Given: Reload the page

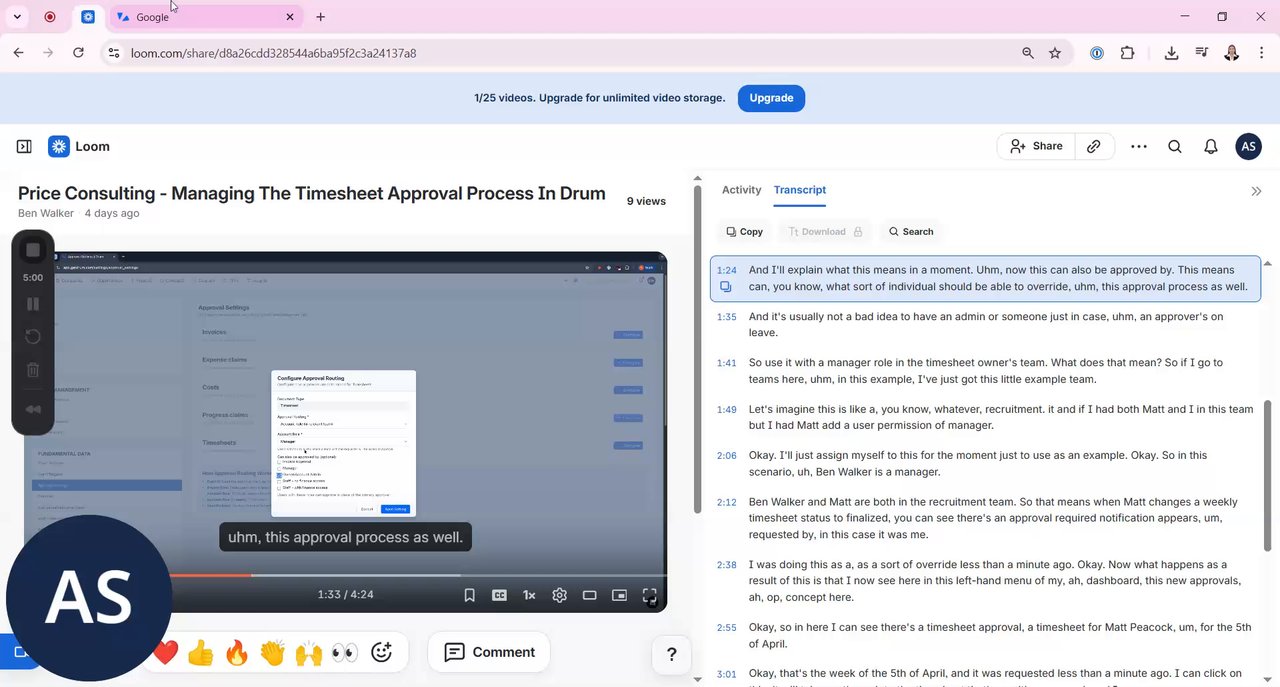Looking at the screenshot, I should pos(78,53).
